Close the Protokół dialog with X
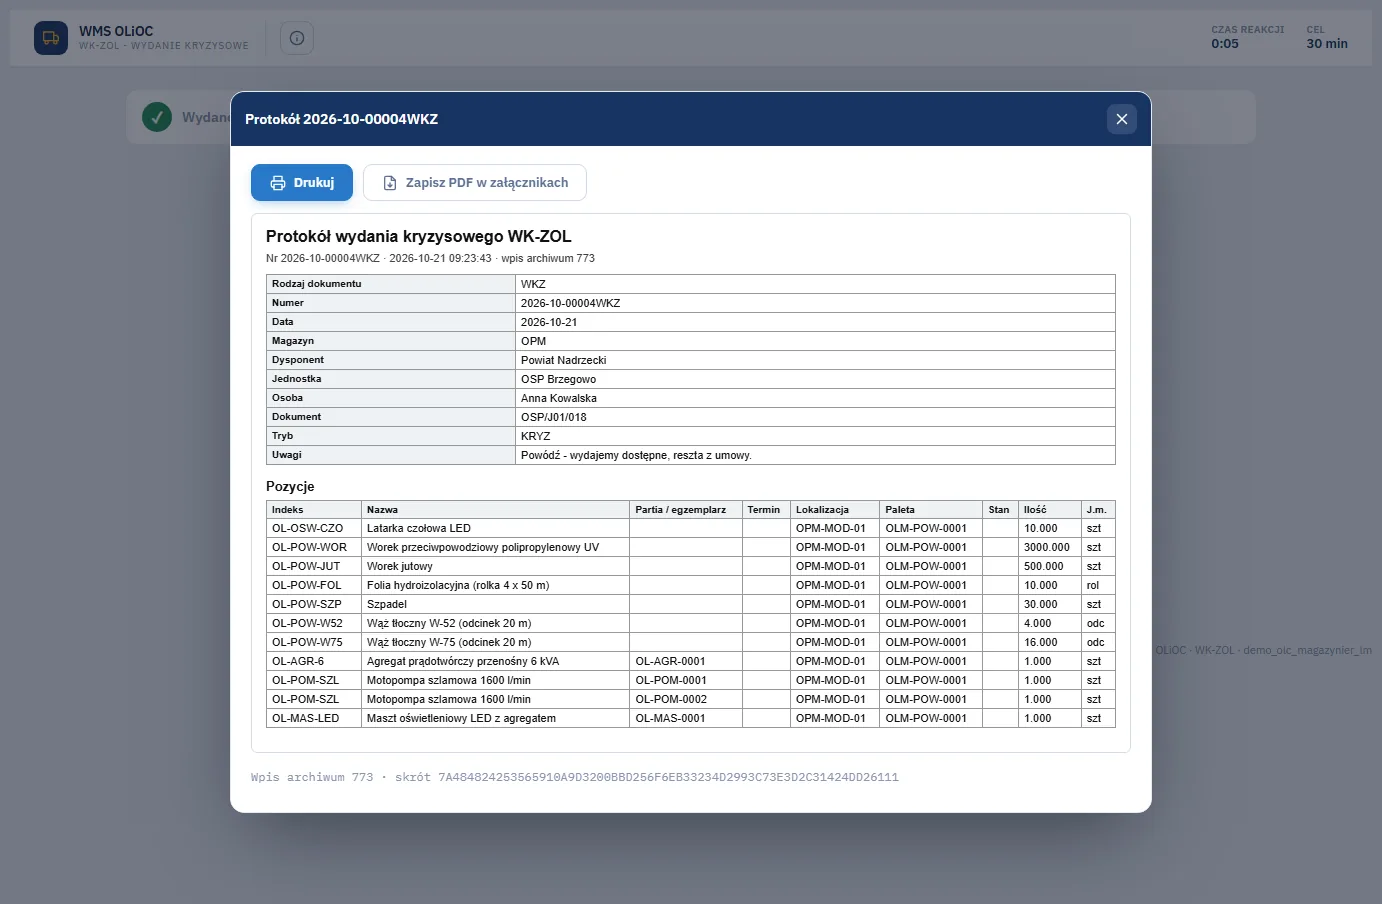Viewport: 1382px width, 904px height. pos(1122,119)
